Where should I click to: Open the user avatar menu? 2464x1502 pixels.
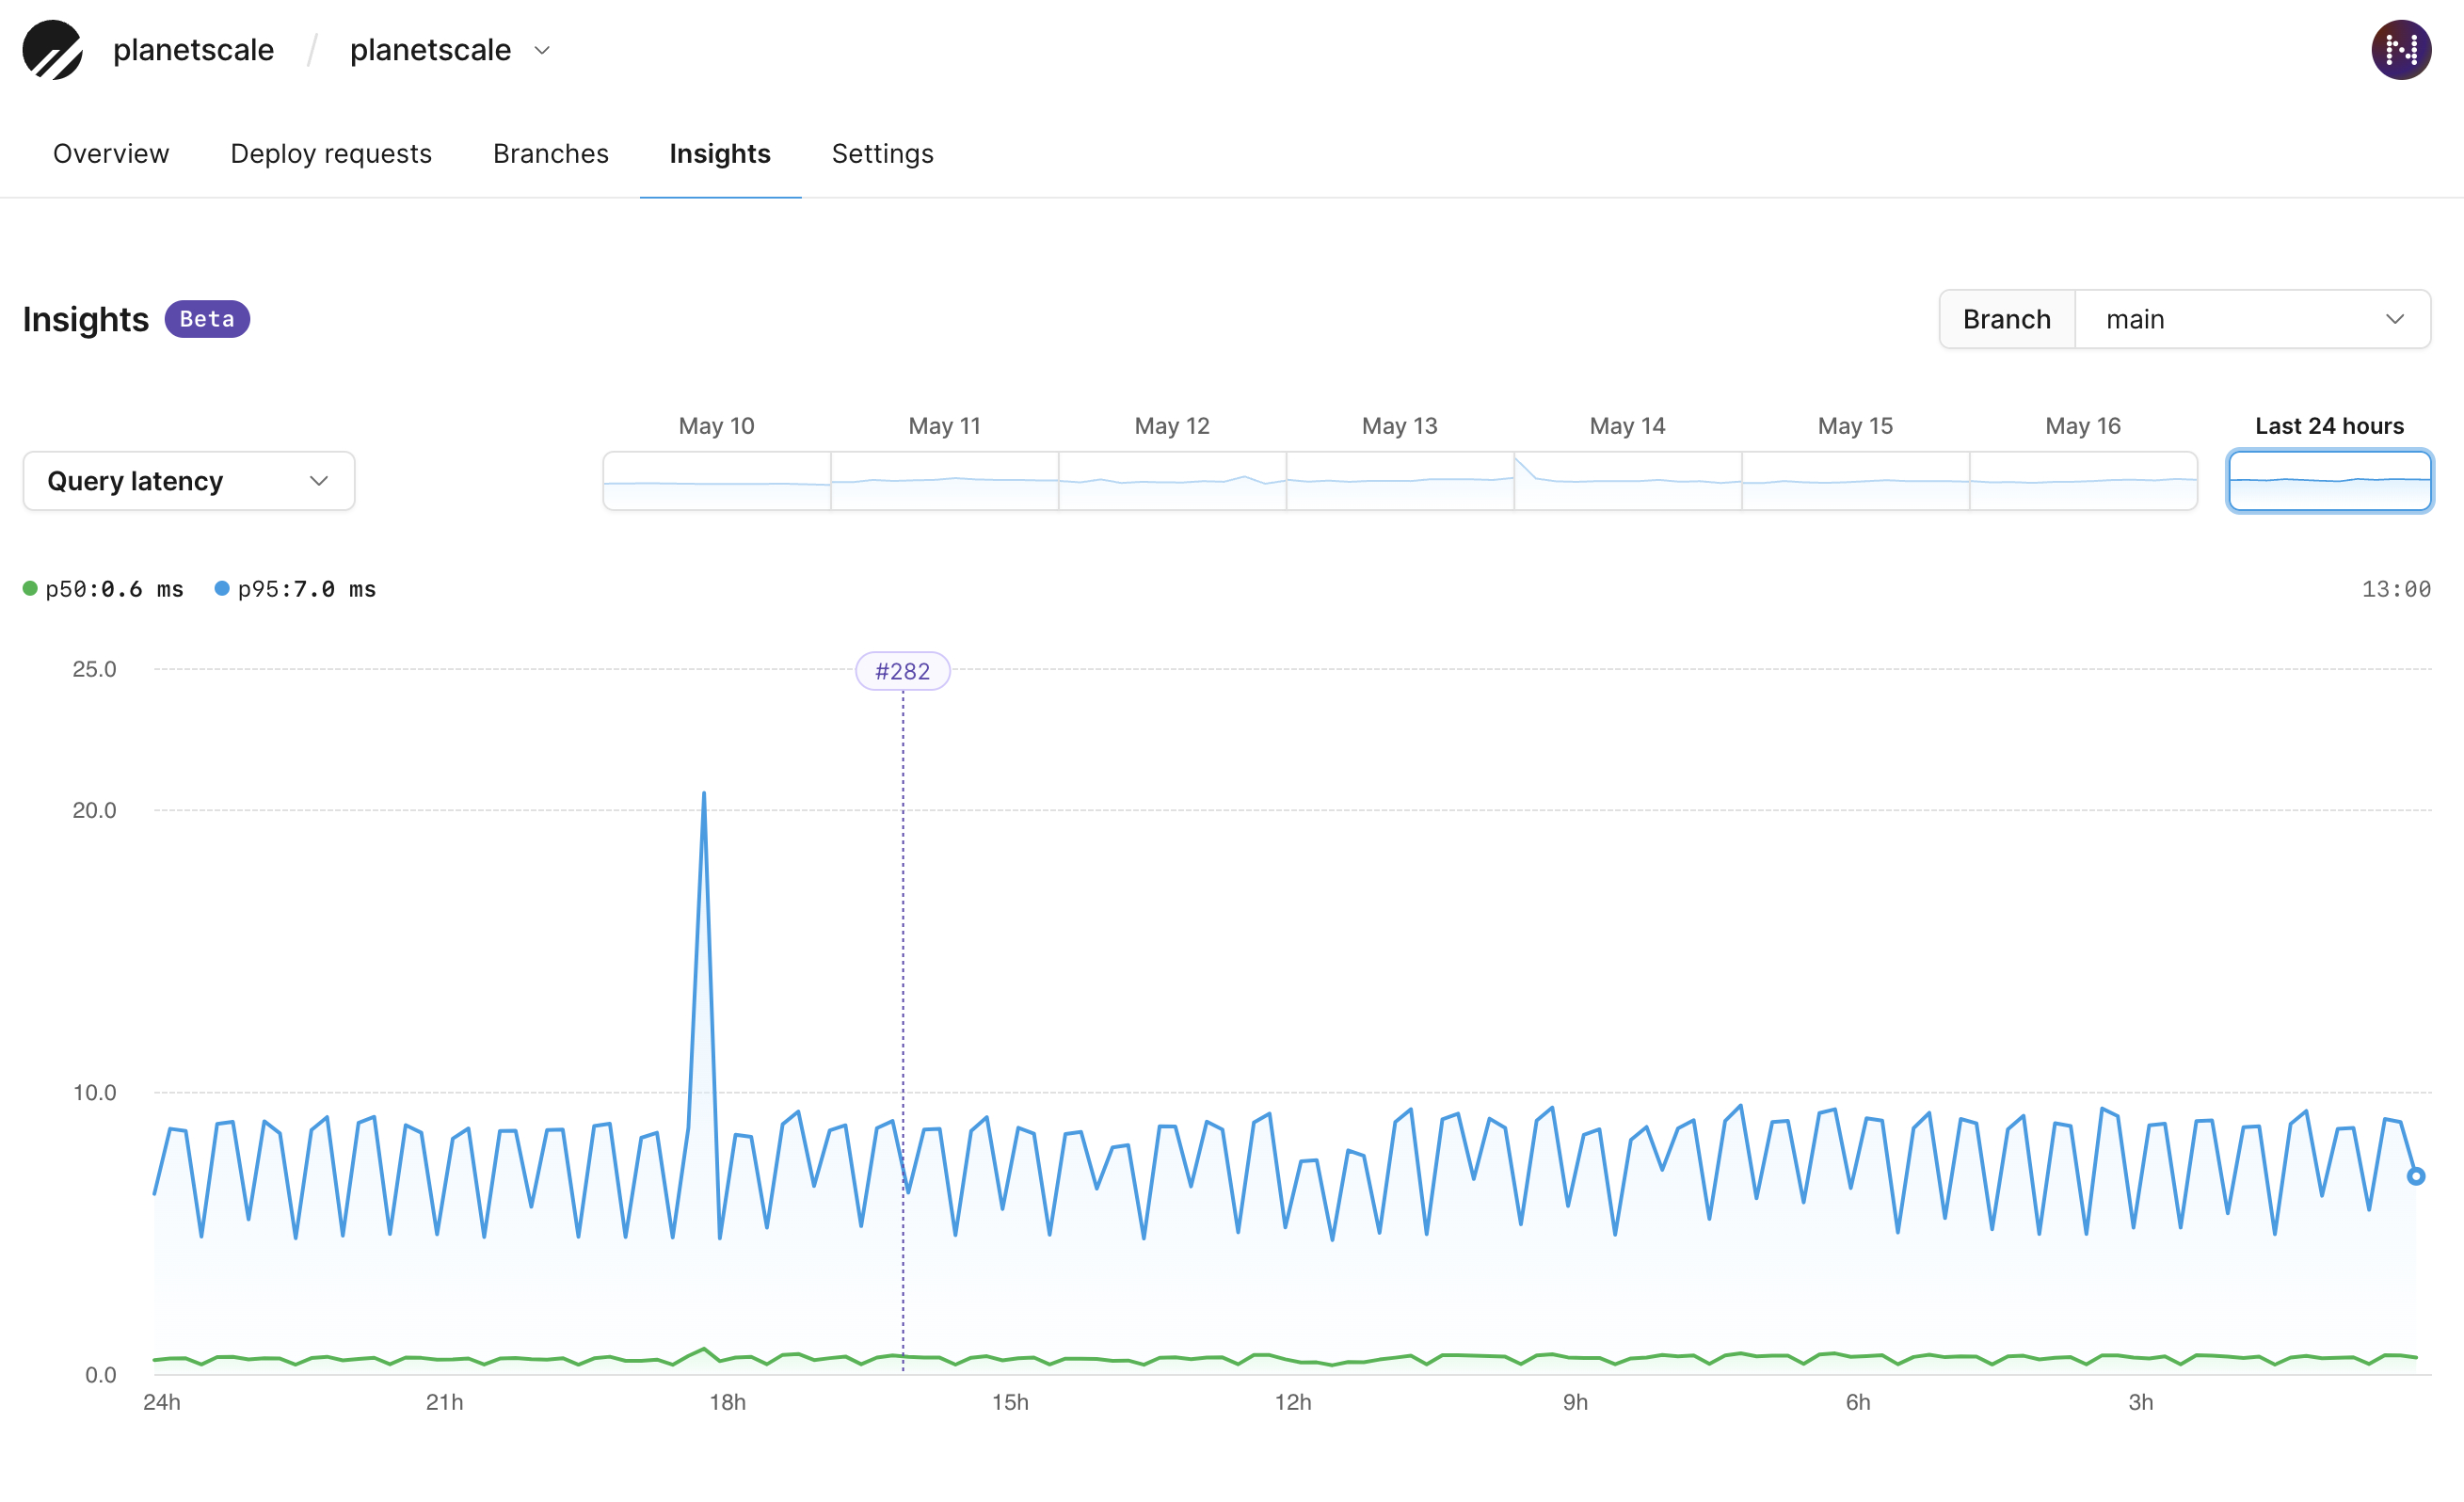[x=2400, y=50]
